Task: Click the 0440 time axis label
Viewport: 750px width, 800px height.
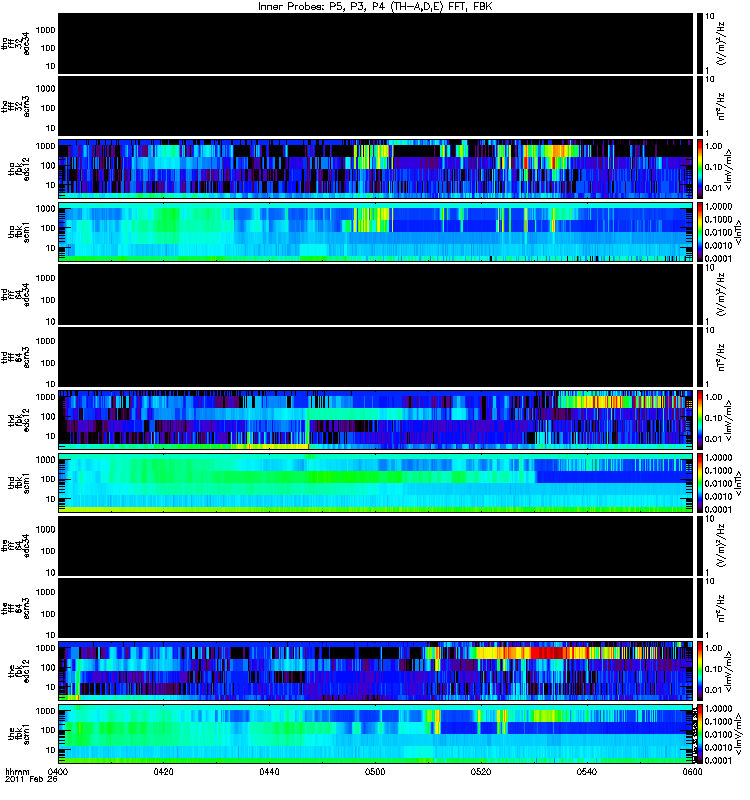Action: coord(269,771)
